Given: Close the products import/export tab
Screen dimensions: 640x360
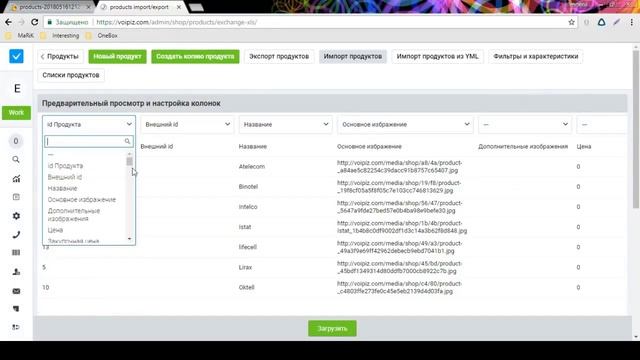Looking at the screenshot, I should point(179,7).
